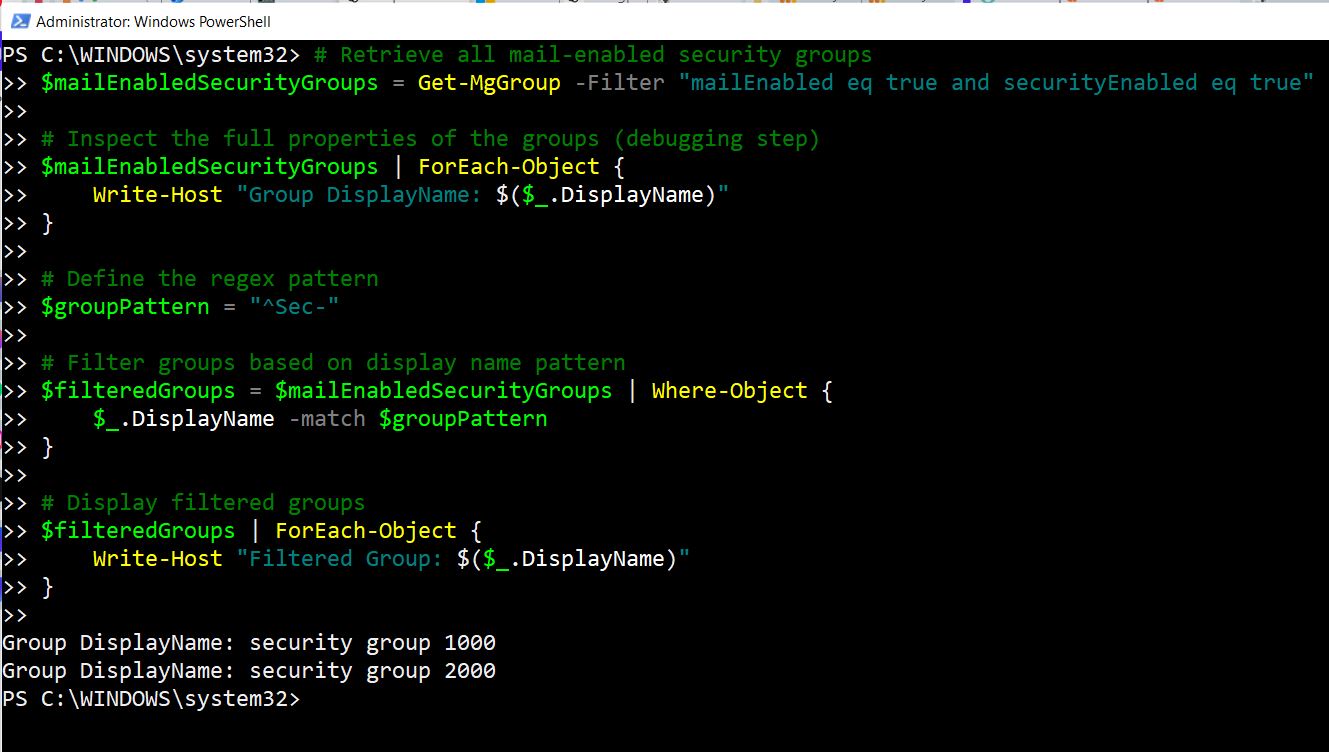Click the "^Sec-" regex pattern string
The width and height of the screenshot is (1329, 752).
[x=294, y=307]
